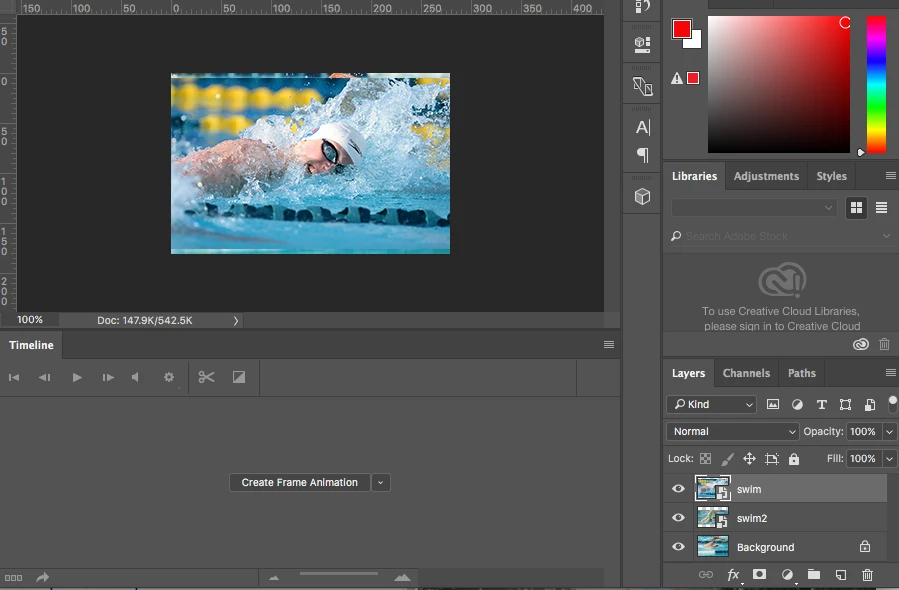Toggle lock position move icon
Screen dimensions: 899x590
(x=749, y=459)
